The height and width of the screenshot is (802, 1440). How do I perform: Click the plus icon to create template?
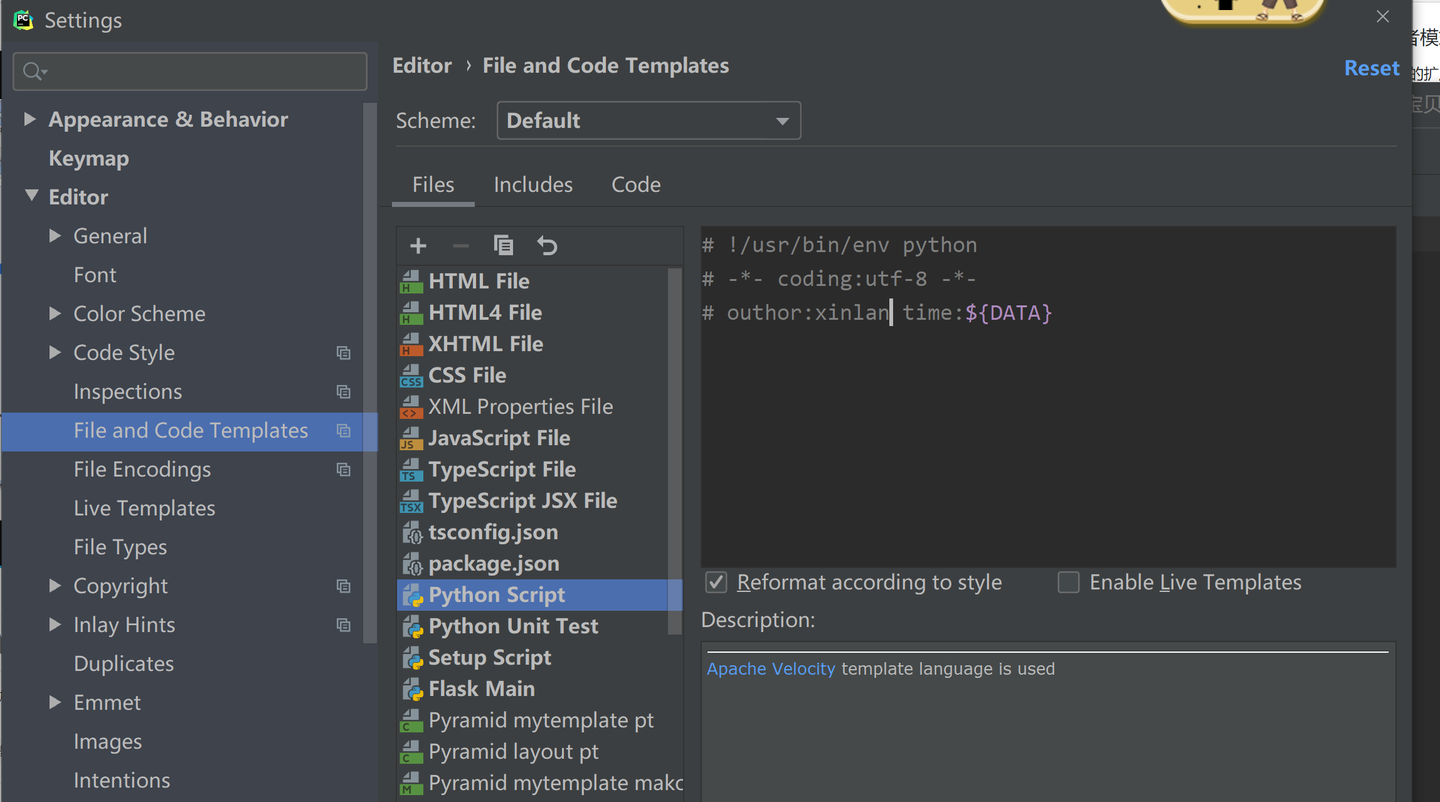[418, 246]
